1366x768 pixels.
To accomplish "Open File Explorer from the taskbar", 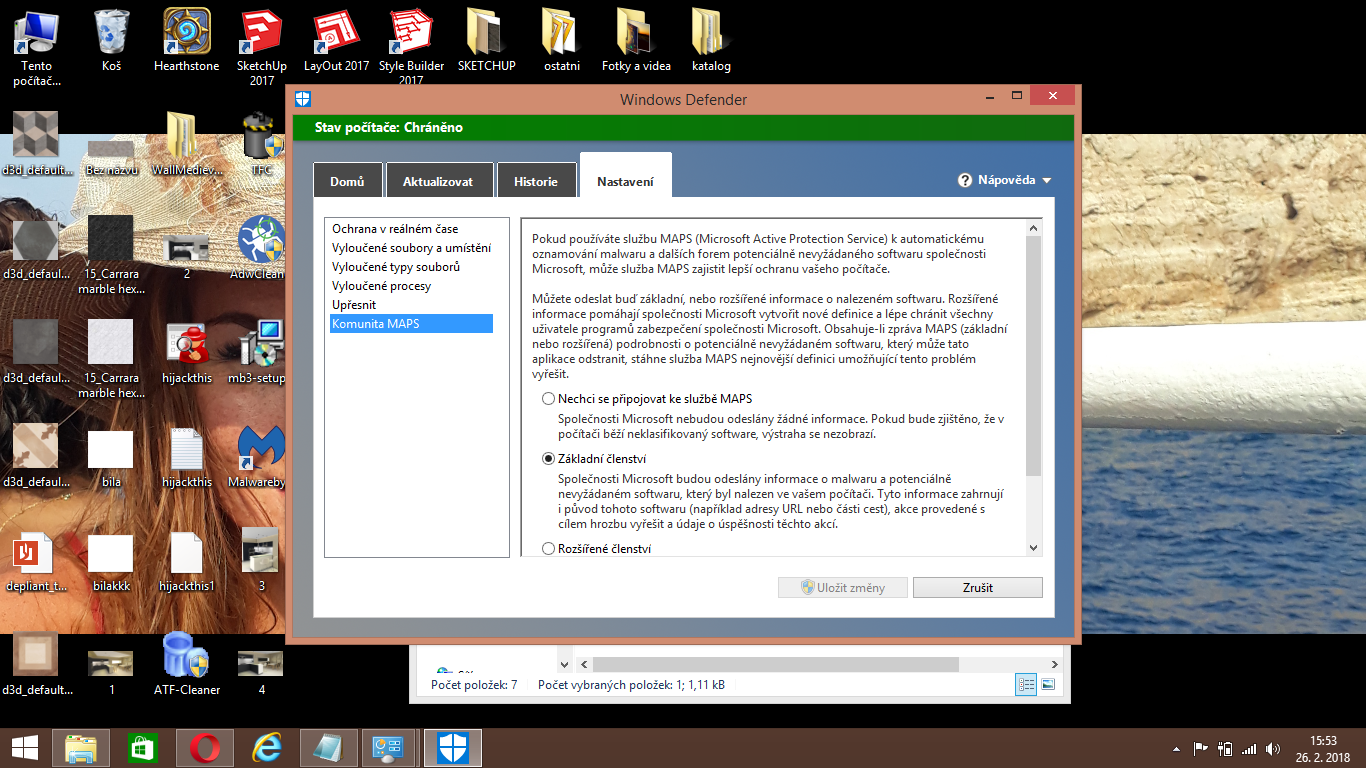I will pos(81,747).
